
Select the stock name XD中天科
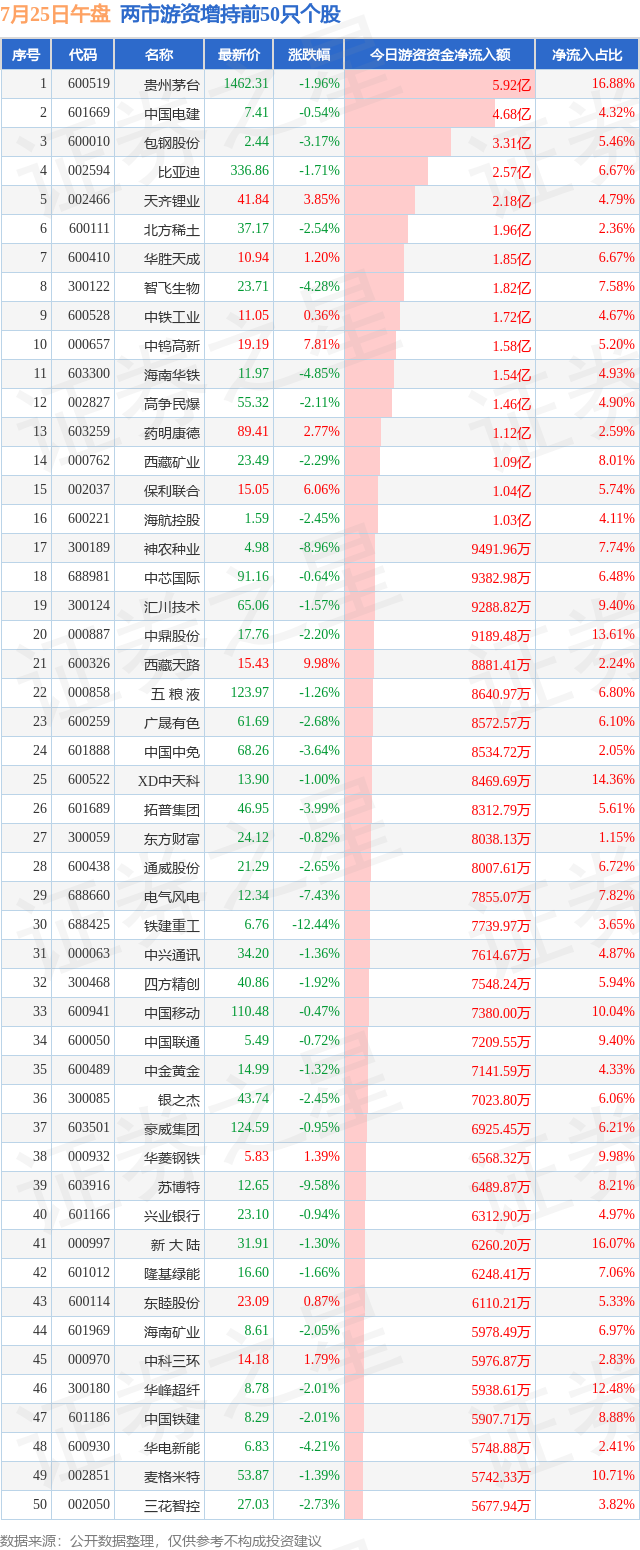[x=169, y=780]
